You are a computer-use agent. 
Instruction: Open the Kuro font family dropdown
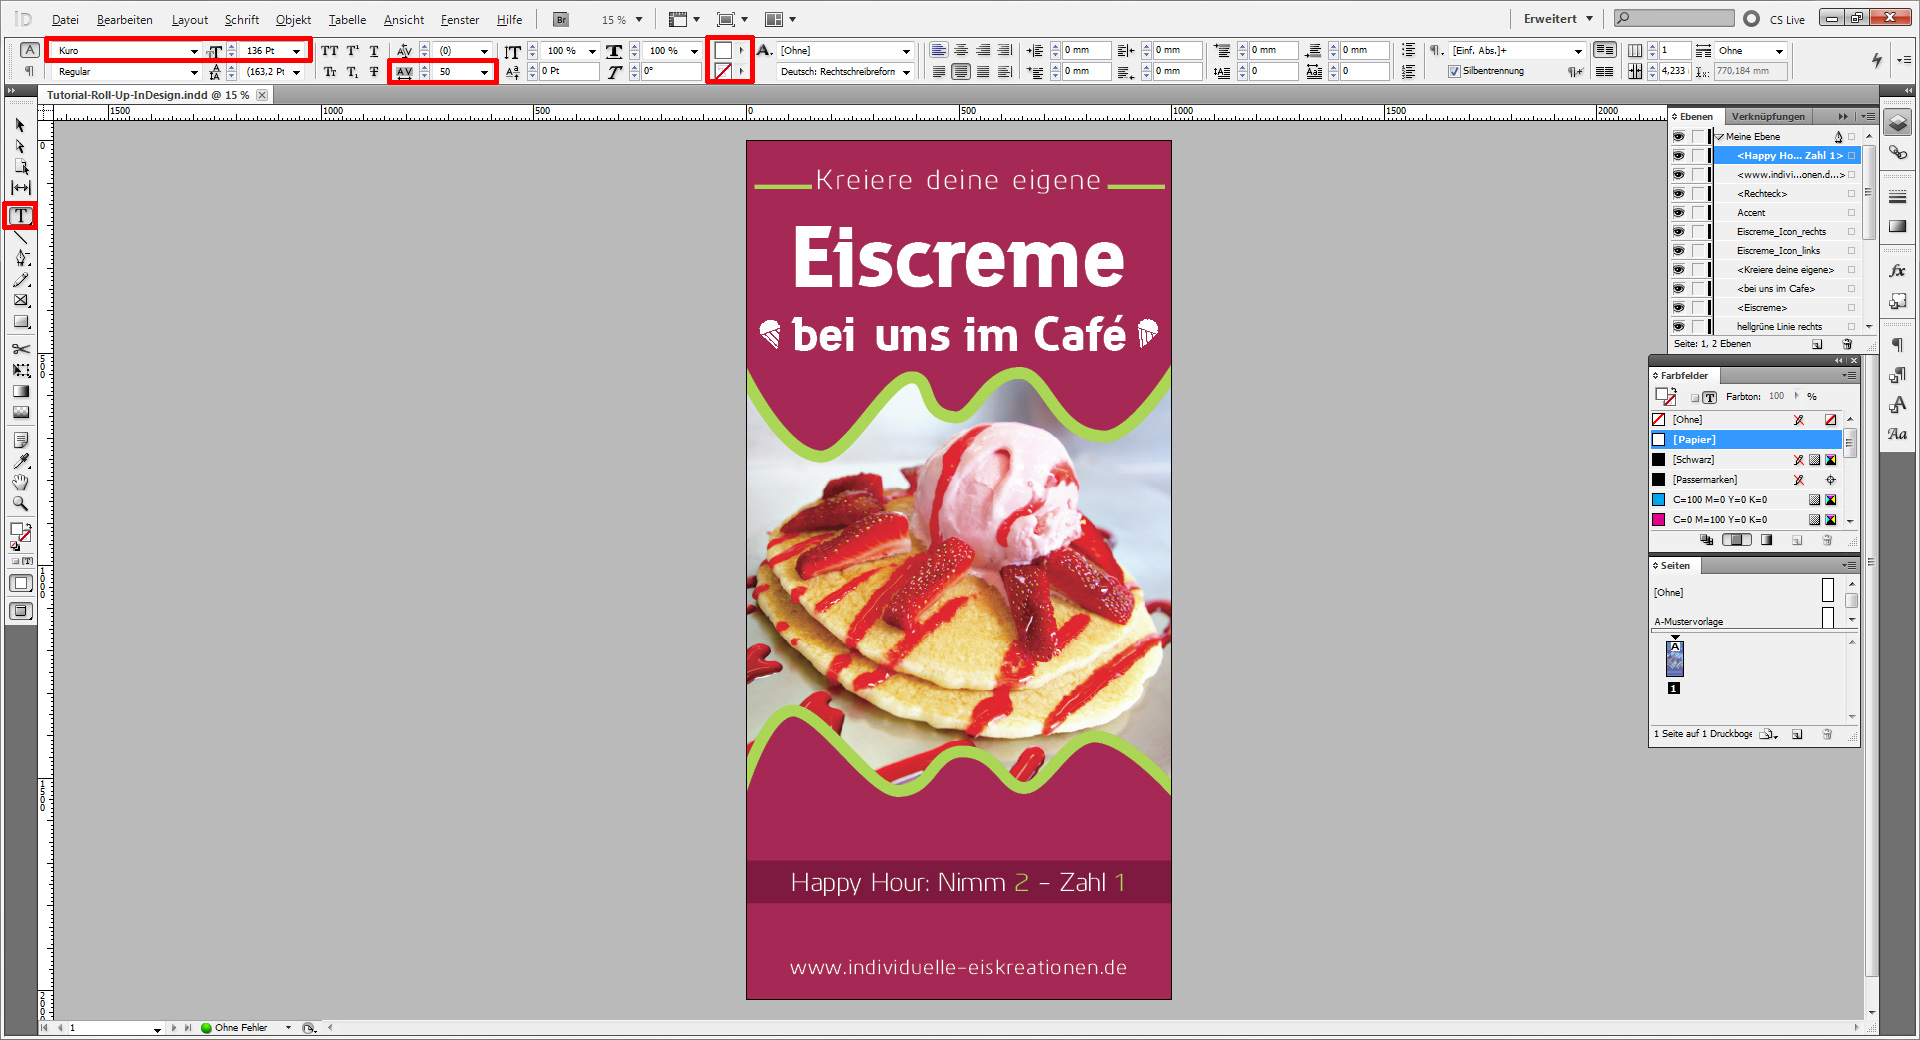point(195,50)
